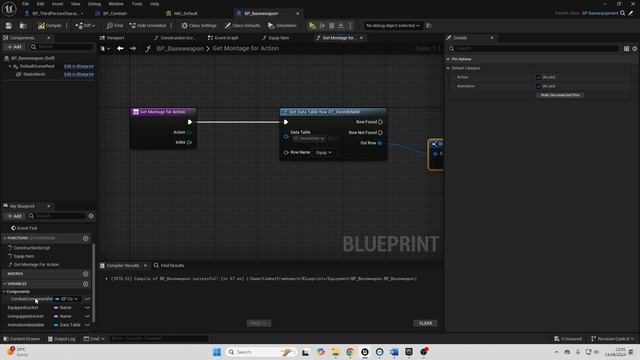Screen dimensions: 640x360
Task: Switch to BP_ThirdPersonCharacter tab
Action: [x=54, y=13]
